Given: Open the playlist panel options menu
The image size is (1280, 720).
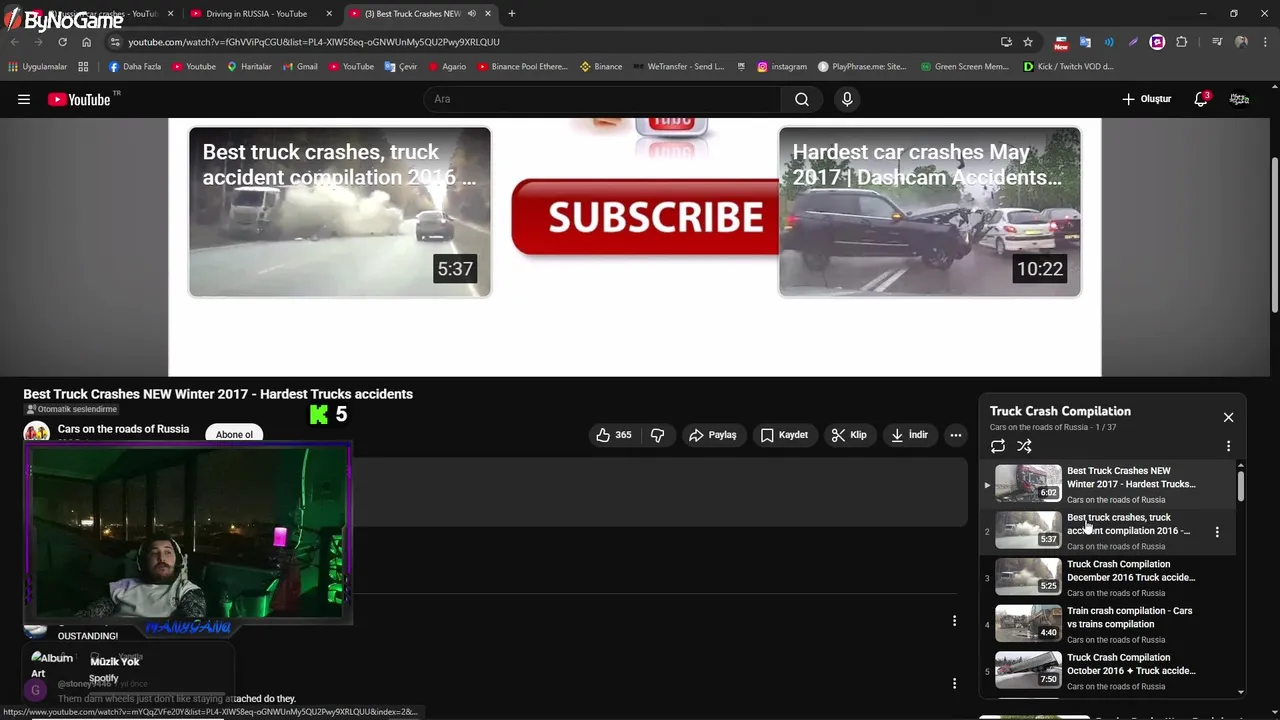Looking at the screenshot, I should point(1228,446).
